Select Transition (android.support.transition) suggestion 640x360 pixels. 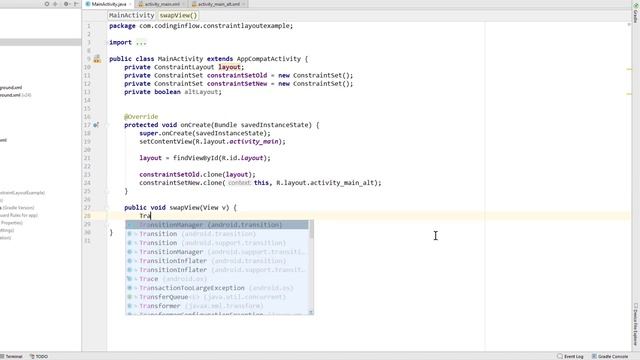point(217,243)
